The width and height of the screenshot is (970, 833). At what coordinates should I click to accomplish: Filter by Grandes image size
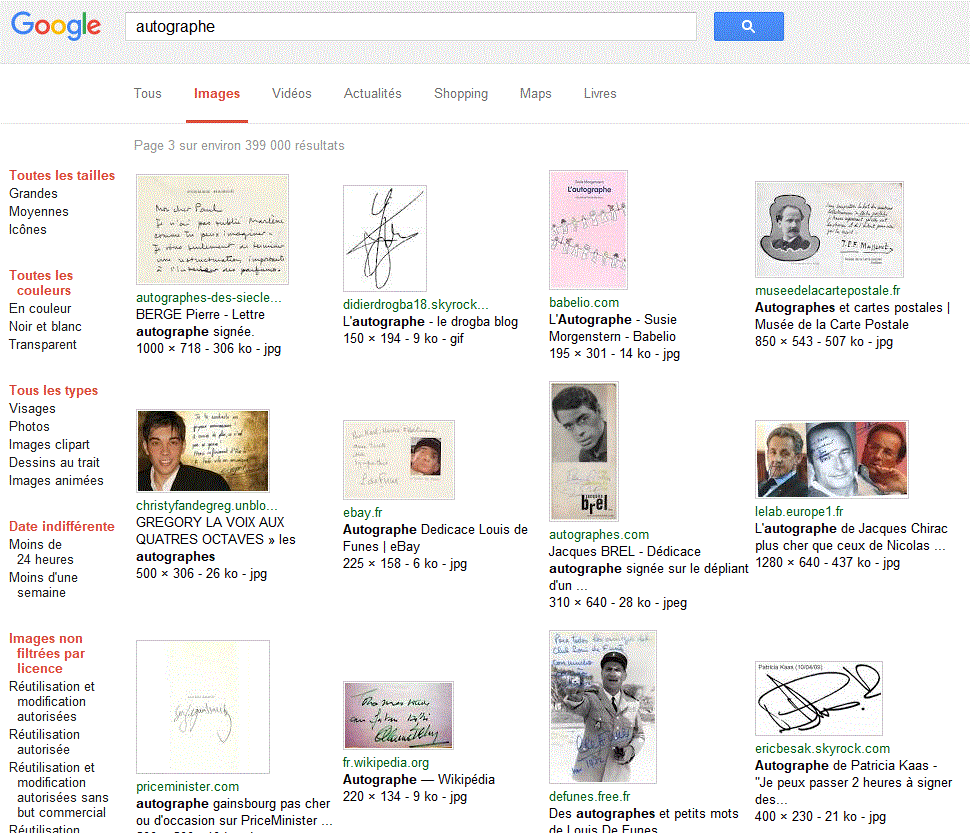coord(33,194)
